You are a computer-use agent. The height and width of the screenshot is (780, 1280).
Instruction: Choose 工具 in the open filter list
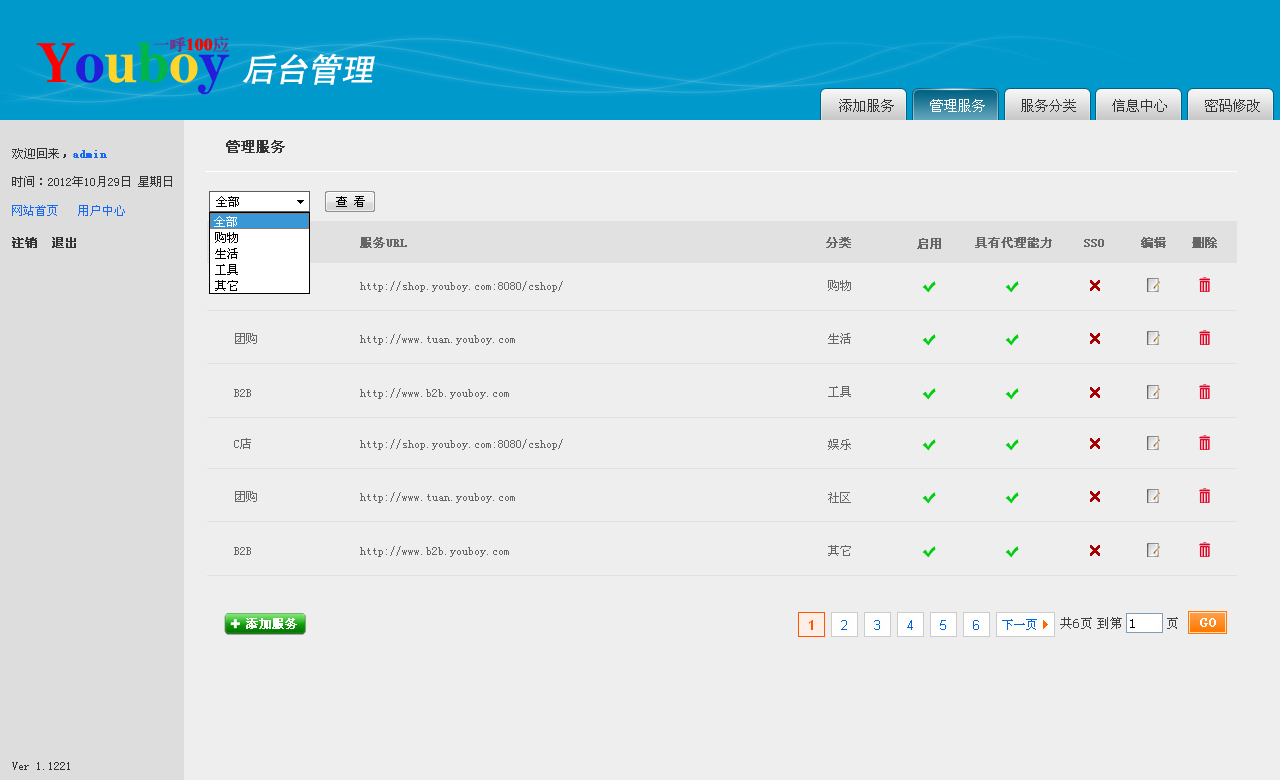tap(259, 270)
